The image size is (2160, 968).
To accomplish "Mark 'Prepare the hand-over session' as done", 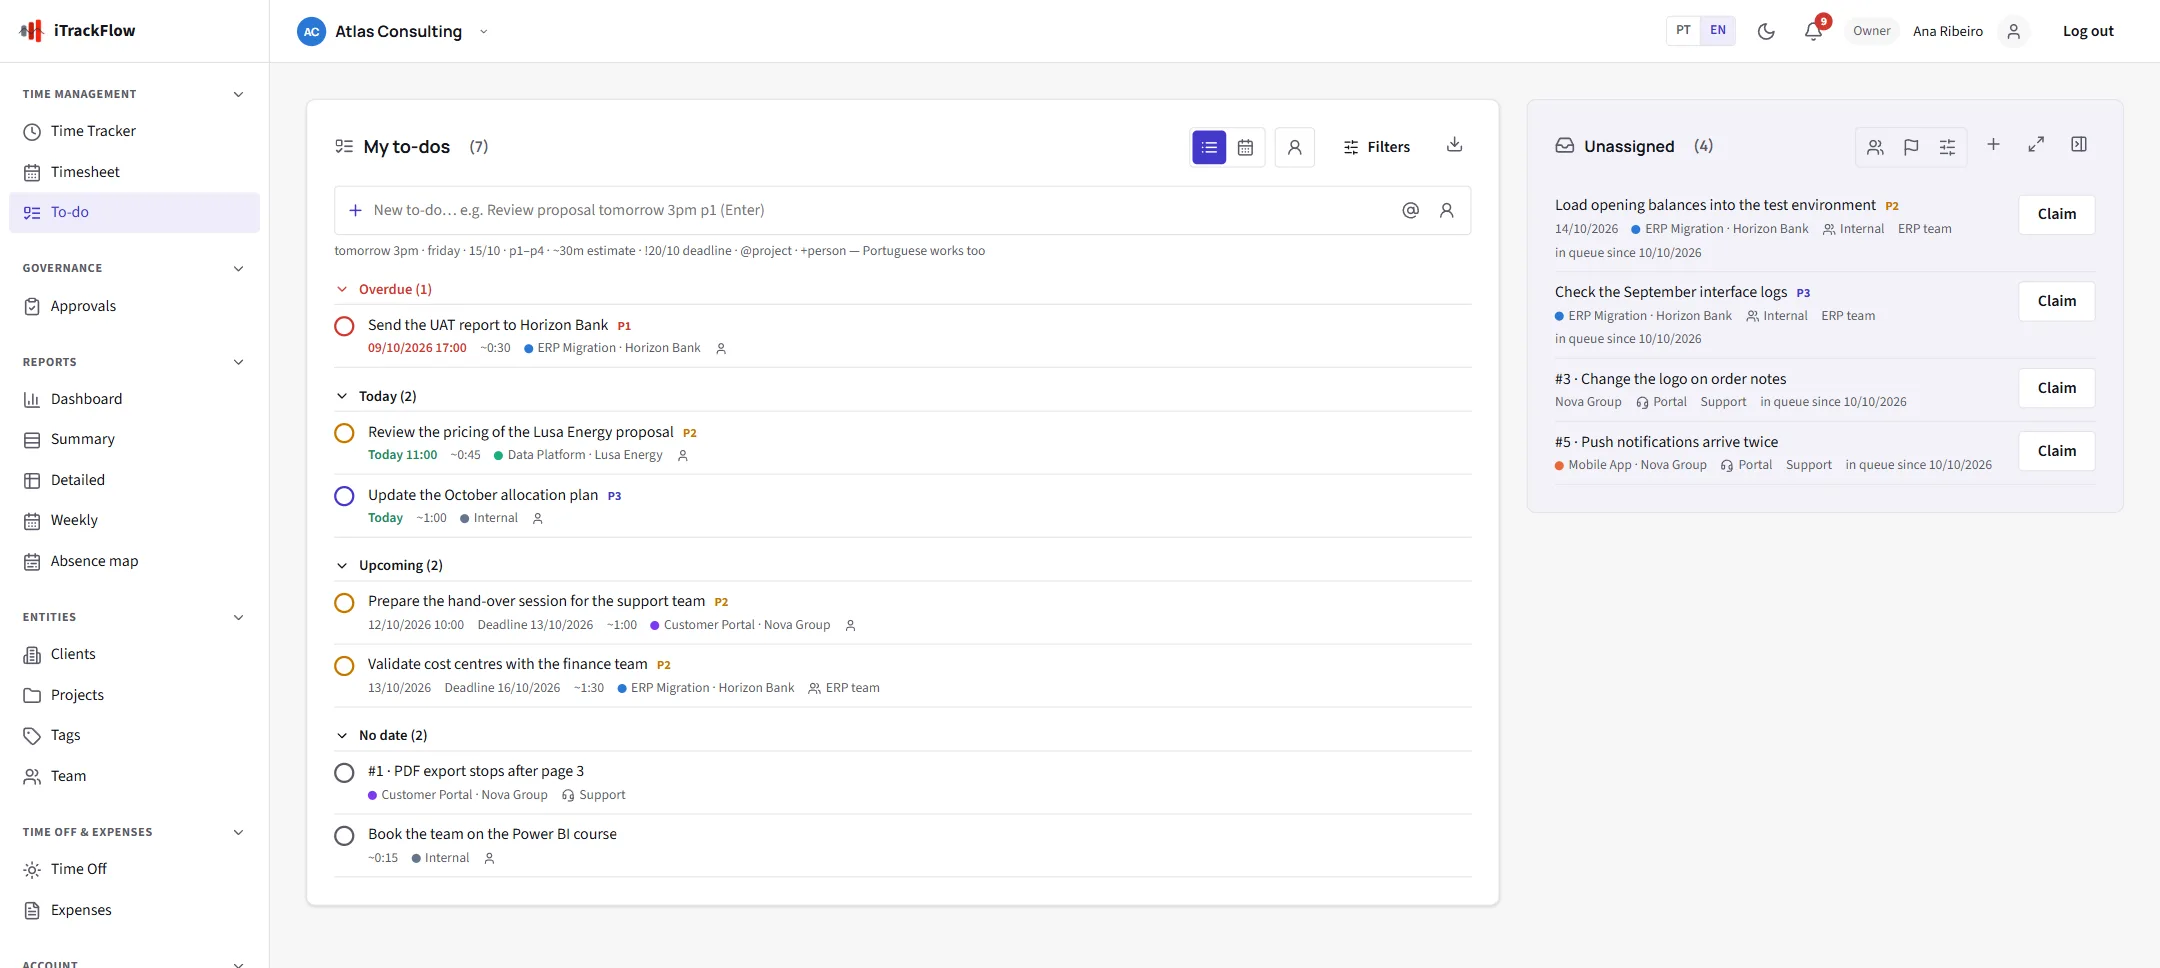I will click(x=344, y=603).
